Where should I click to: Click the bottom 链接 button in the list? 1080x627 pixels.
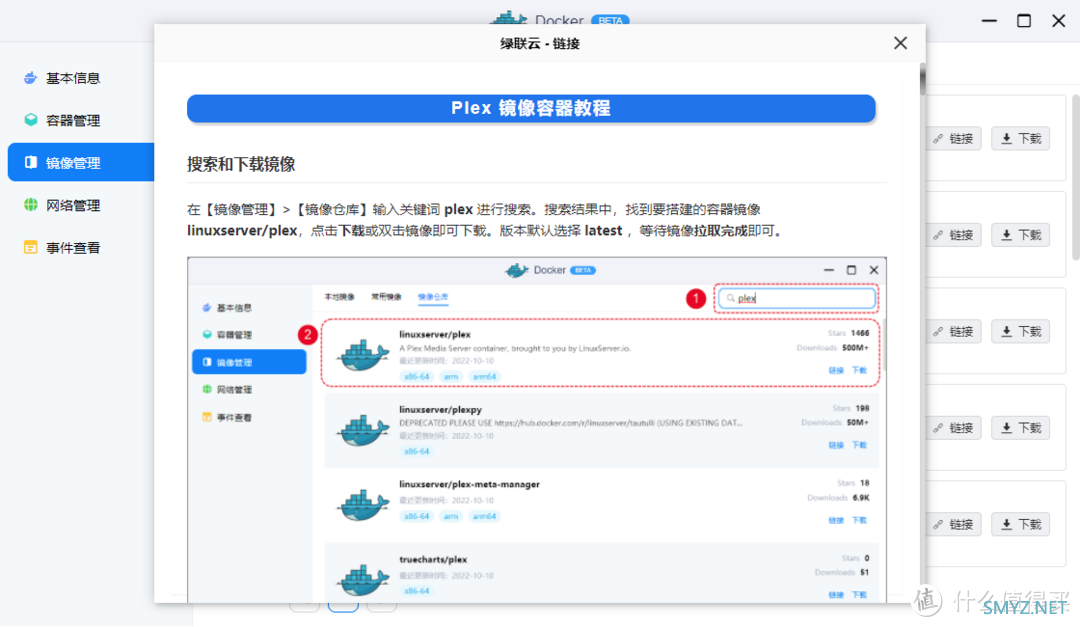point(954,524)
